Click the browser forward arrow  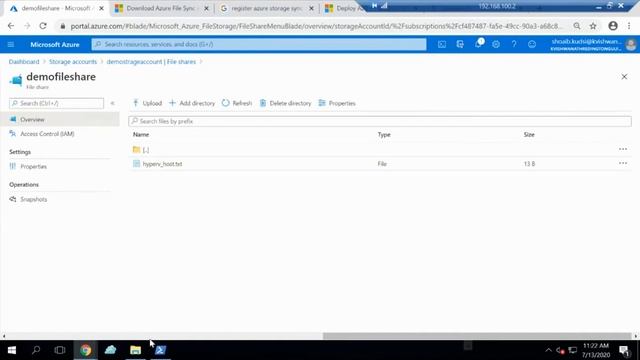click(27, 26)
